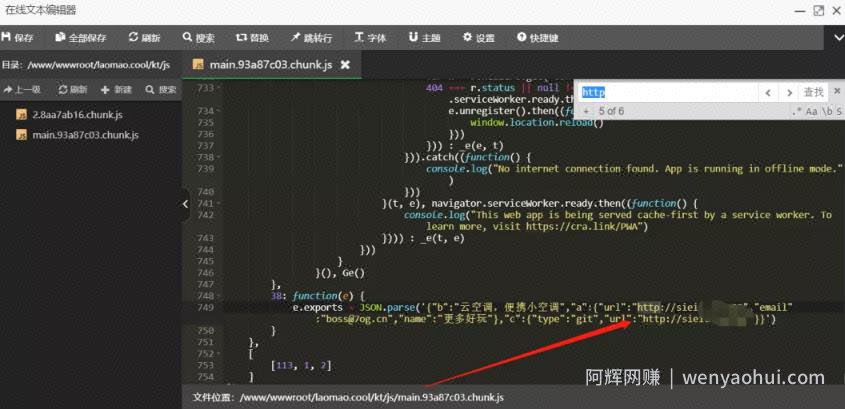Toggle regular expression search option
The height and width of the screenshot is (409, 845).
[x=796, y=112]
